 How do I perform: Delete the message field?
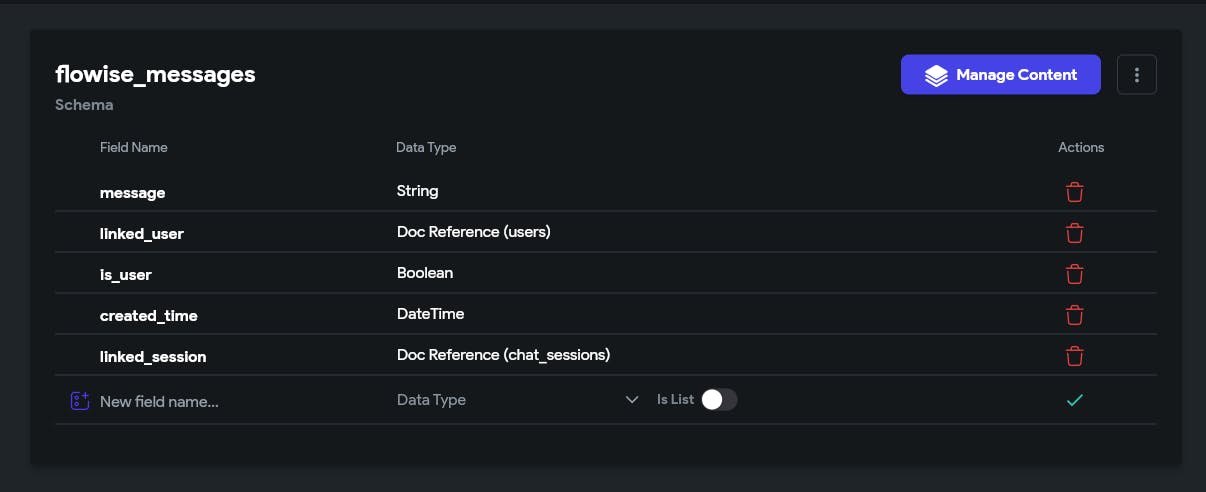1074,192
